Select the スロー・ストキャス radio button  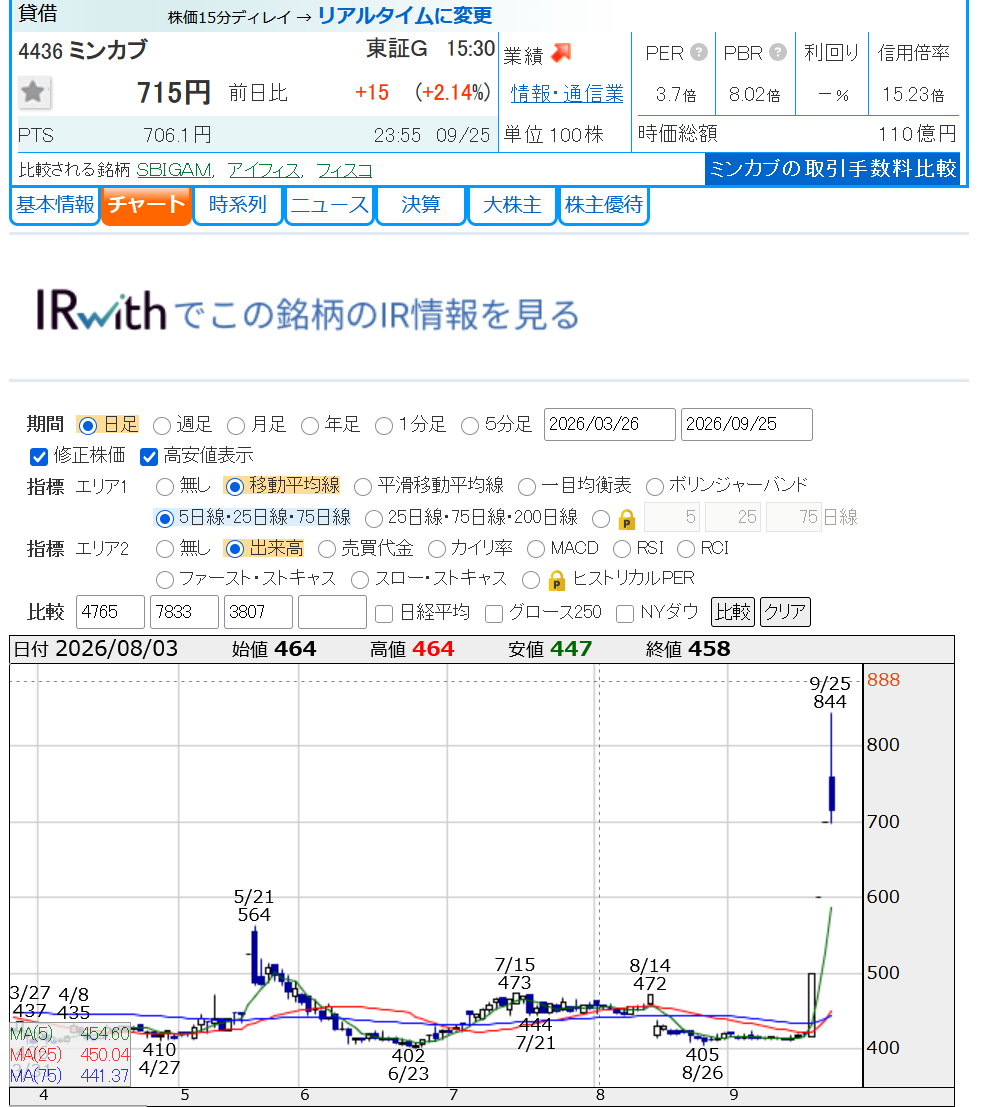[360, 580]
